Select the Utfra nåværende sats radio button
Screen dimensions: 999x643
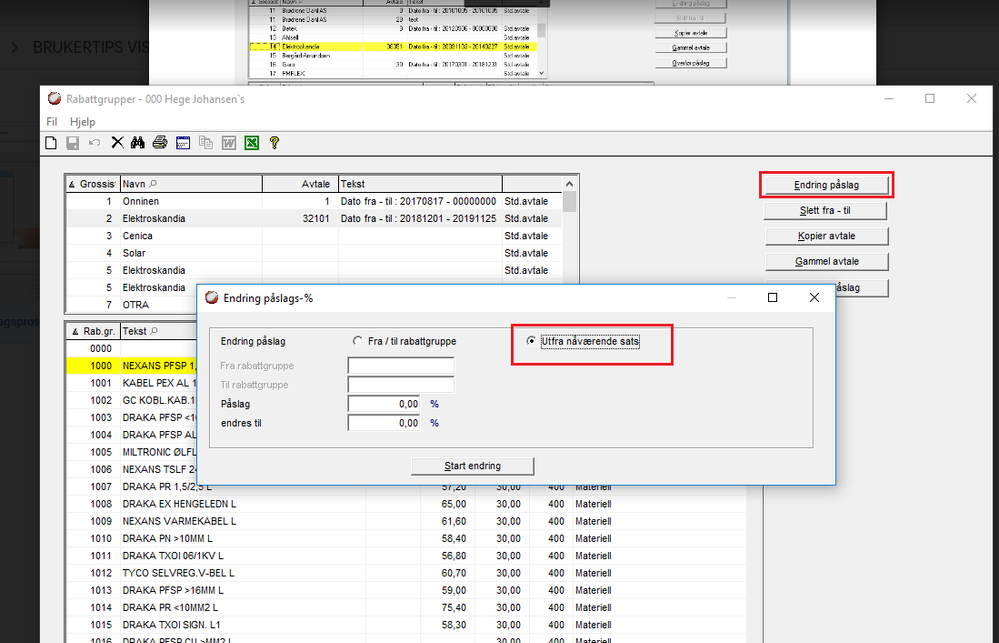[x=531, y=341]
